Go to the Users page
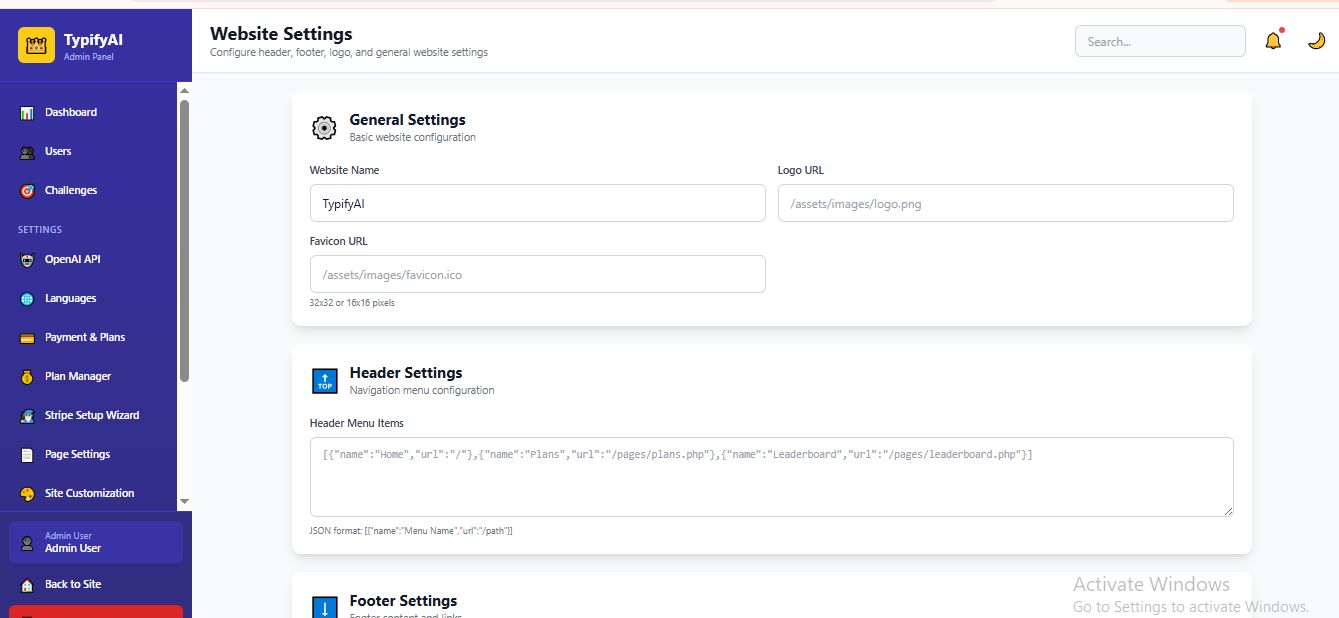 [58, 152]
